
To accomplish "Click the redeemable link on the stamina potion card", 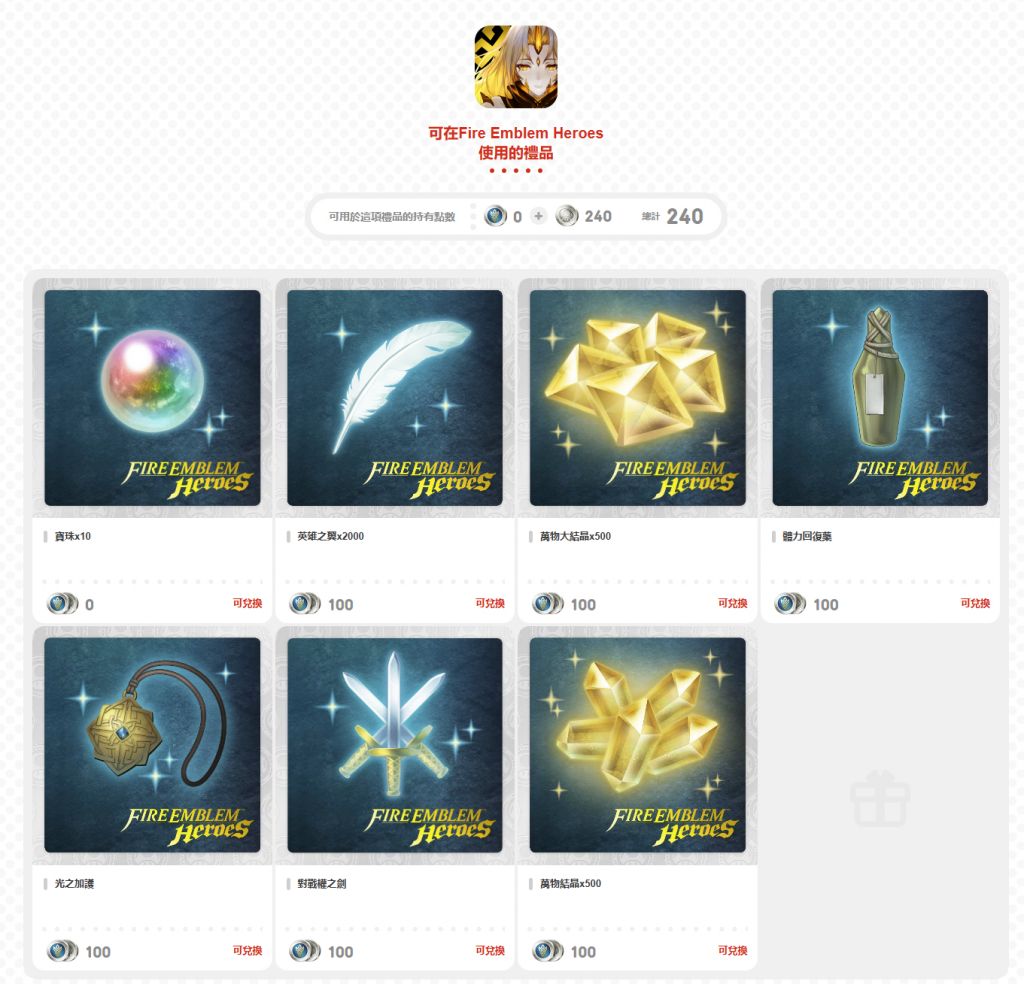I will tap(975, 603).
